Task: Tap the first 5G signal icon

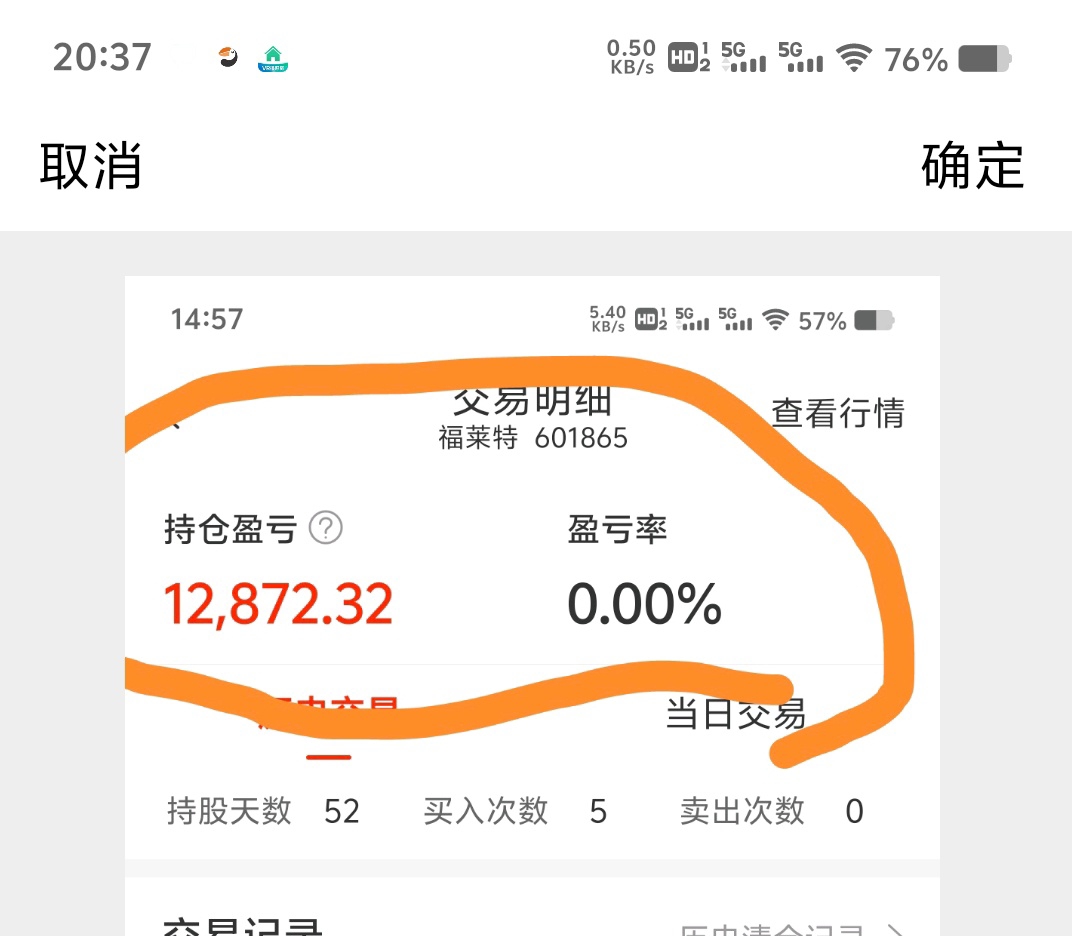Action: click(x=744, y=57)
